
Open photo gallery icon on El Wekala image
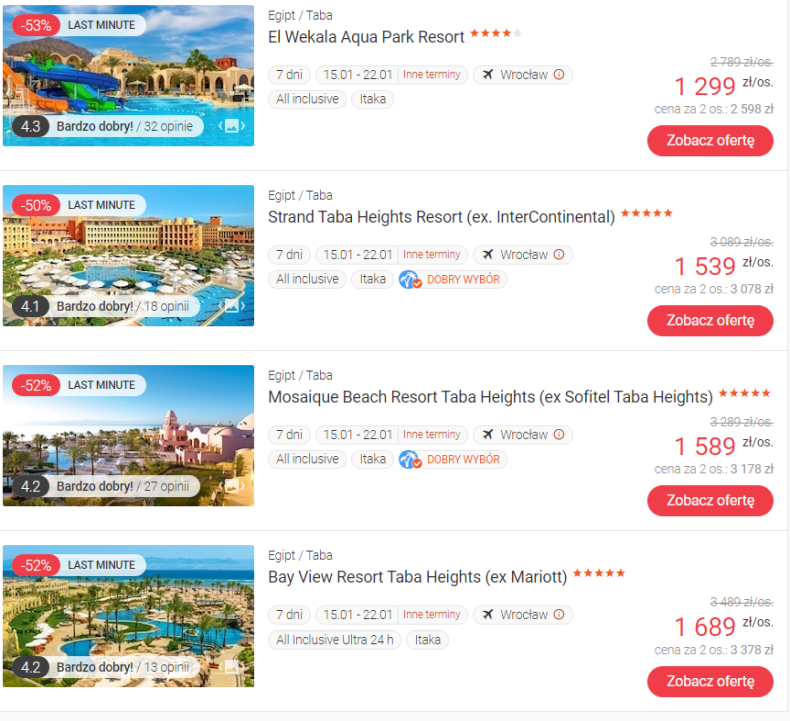pos(232,126)
